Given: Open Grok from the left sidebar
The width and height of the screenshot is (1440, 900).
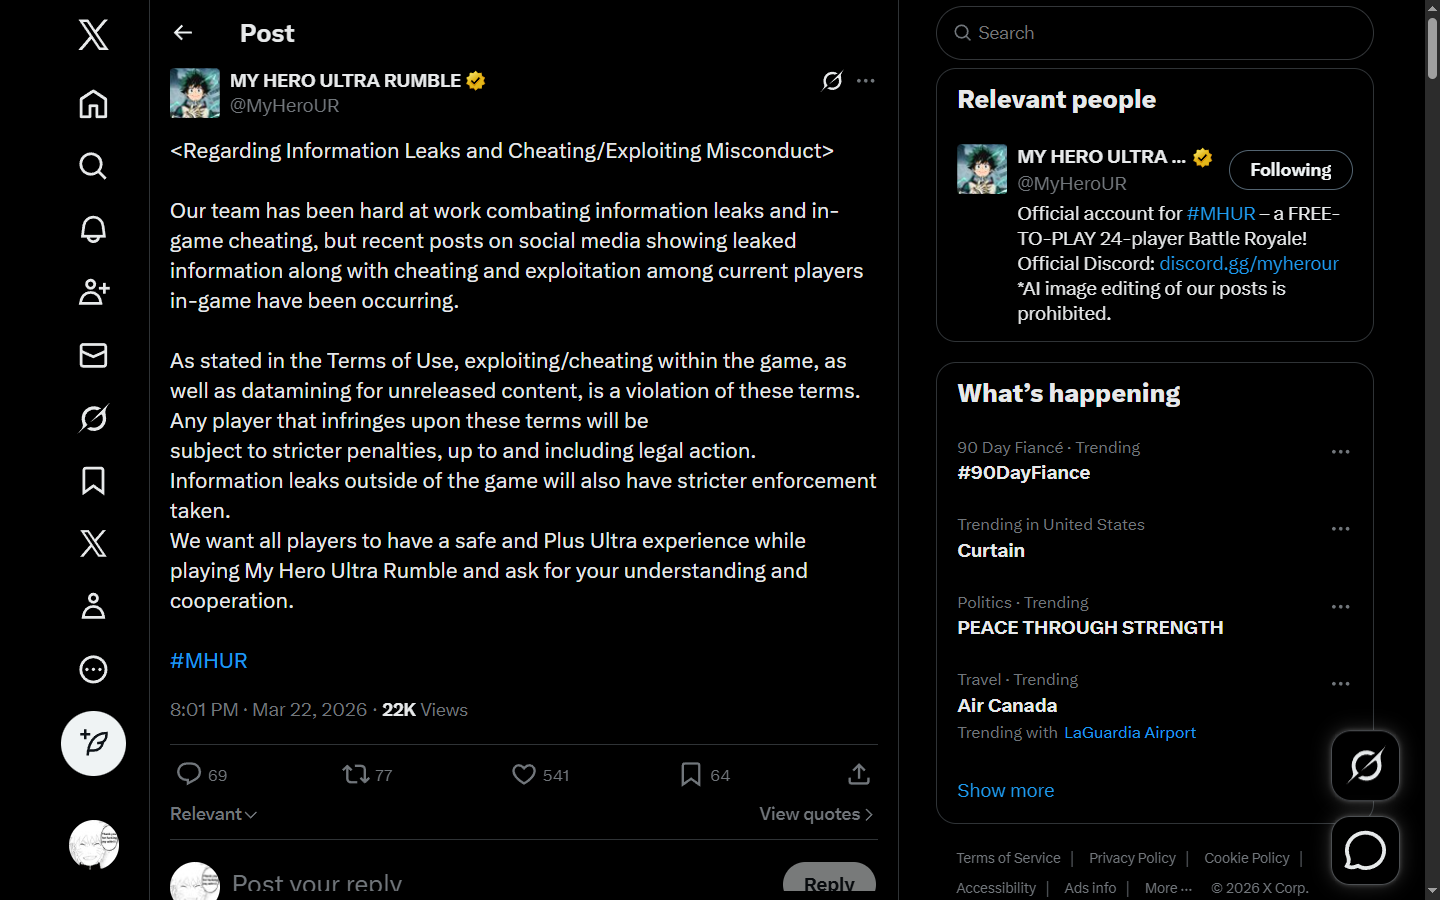Looking at the screenshot, I should [93, 418].
